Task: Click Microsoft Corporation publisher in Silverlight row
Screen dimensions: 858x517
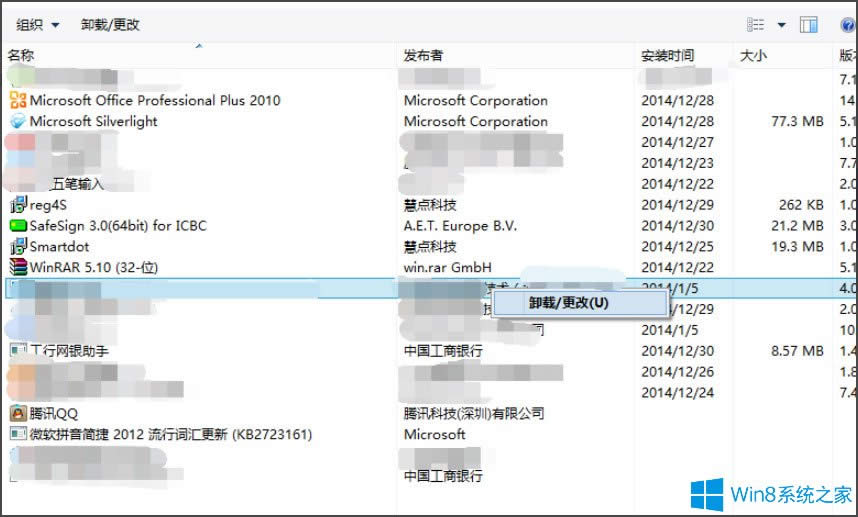Action: [x=476, y=121]
